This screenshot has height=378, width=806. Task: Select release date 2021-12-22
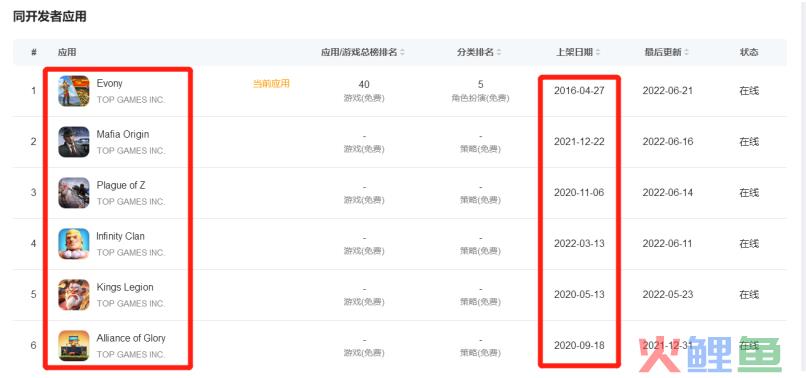click(x=579, y=141)
